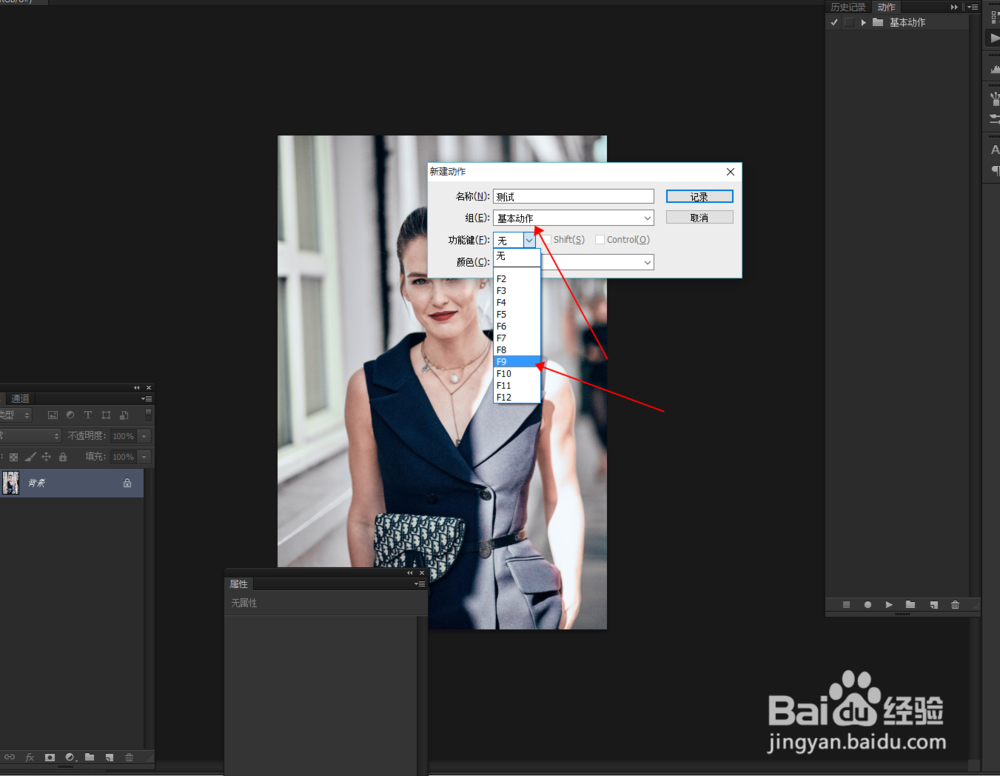Open the Histogram panel icon

pos(995,69)
